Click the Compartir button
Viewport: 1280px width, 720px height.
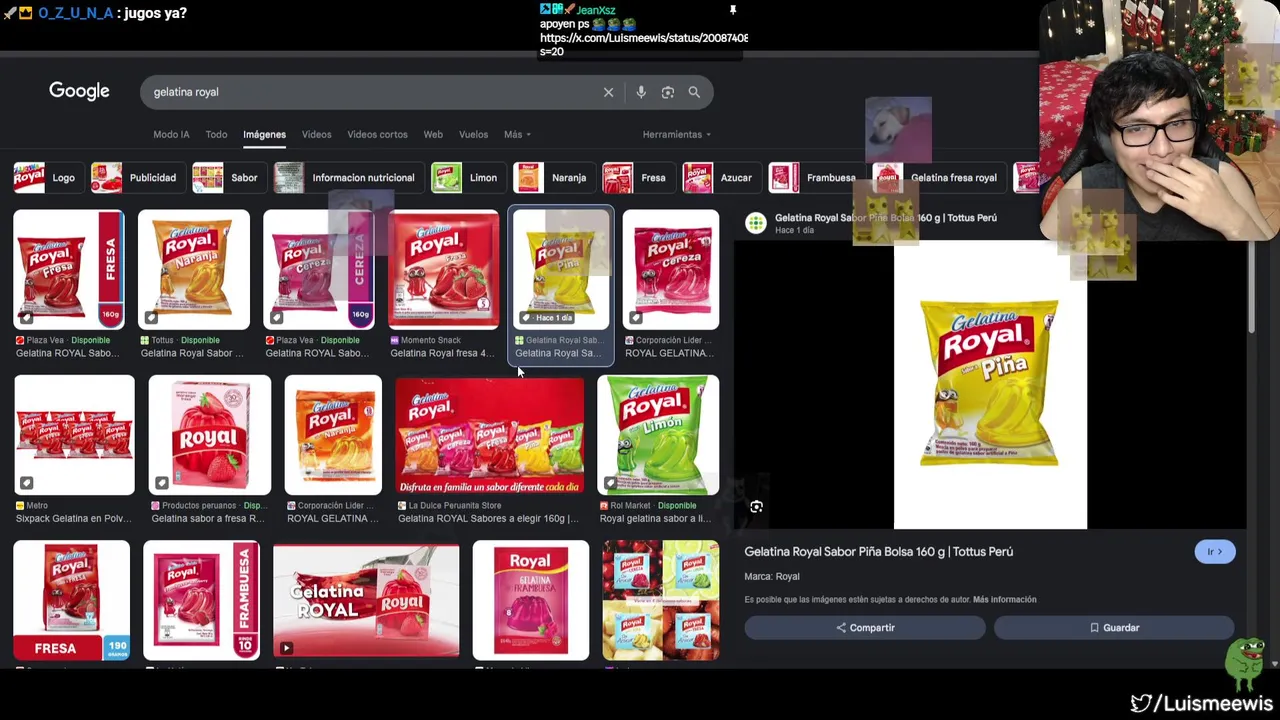click(865, 628)
